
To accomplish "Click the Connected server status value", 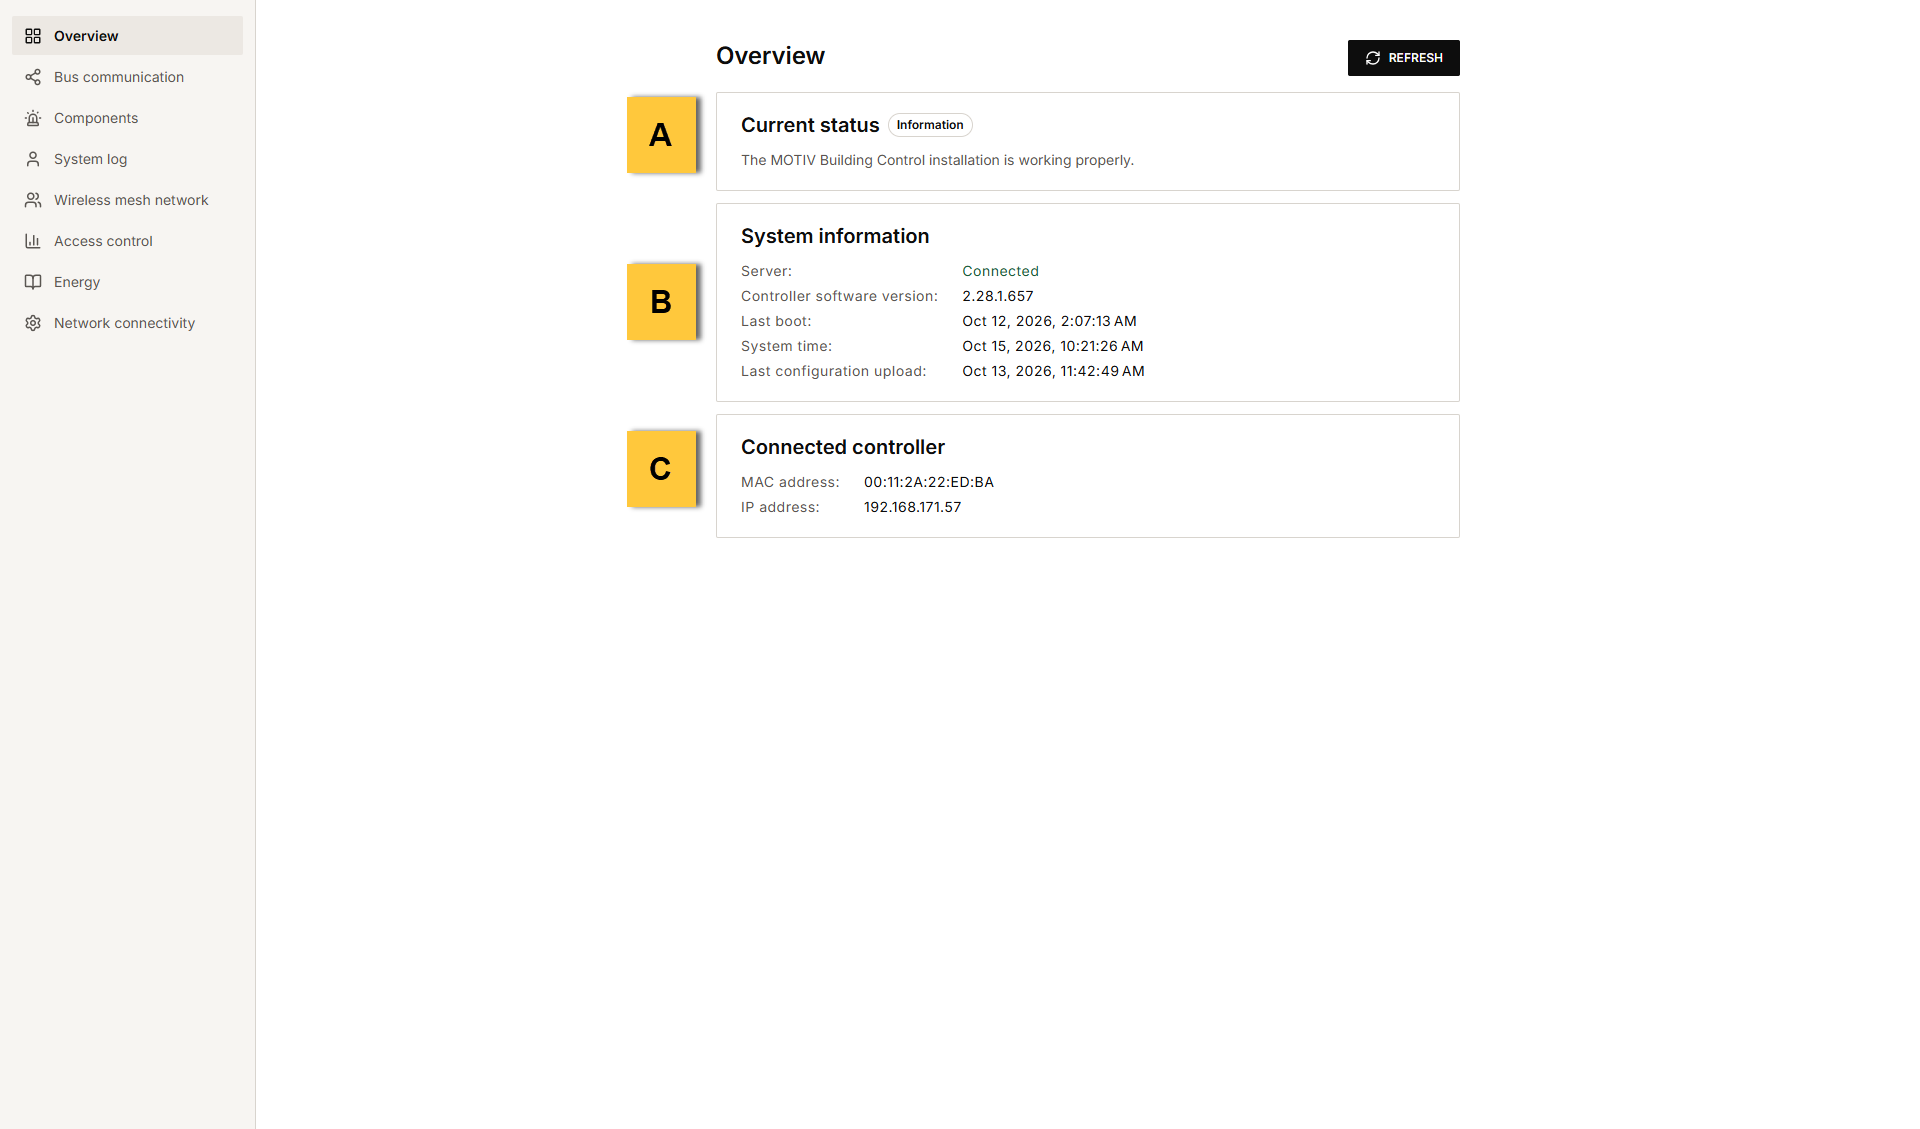I will tap(1000, 271).
